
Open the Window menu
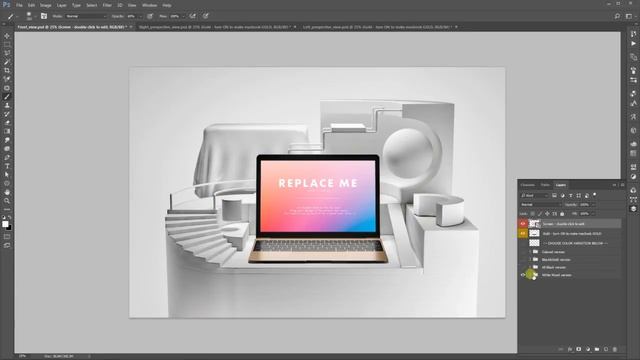click(x=149, y=5)
